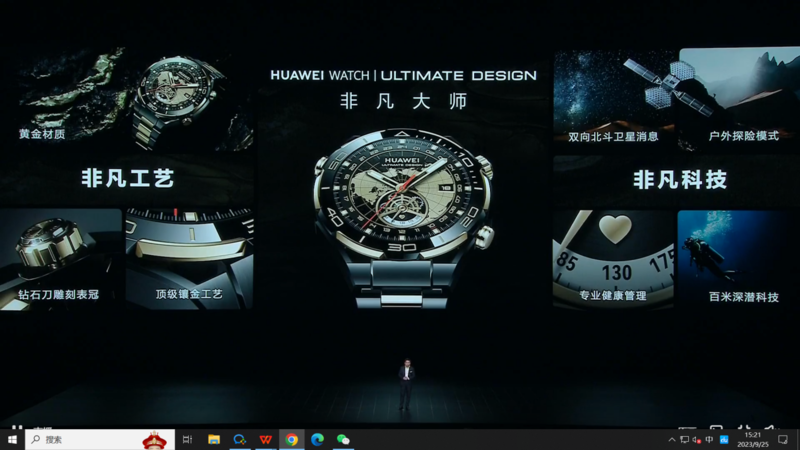Click the 户外探险模式 mountain image

point(739,99)
